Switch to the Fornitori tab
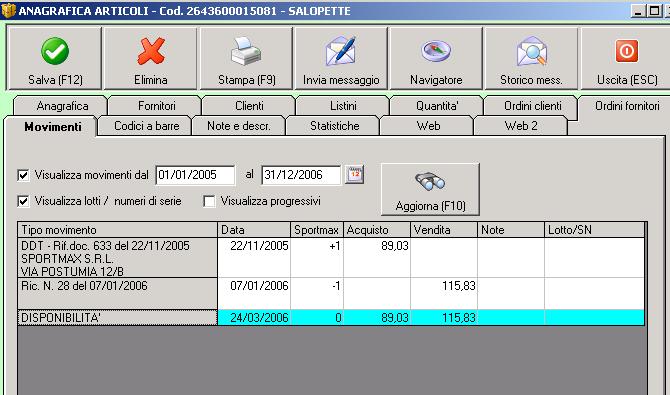Image resolution: width=670 pixels, height=395 pixels. pos(156,106)
